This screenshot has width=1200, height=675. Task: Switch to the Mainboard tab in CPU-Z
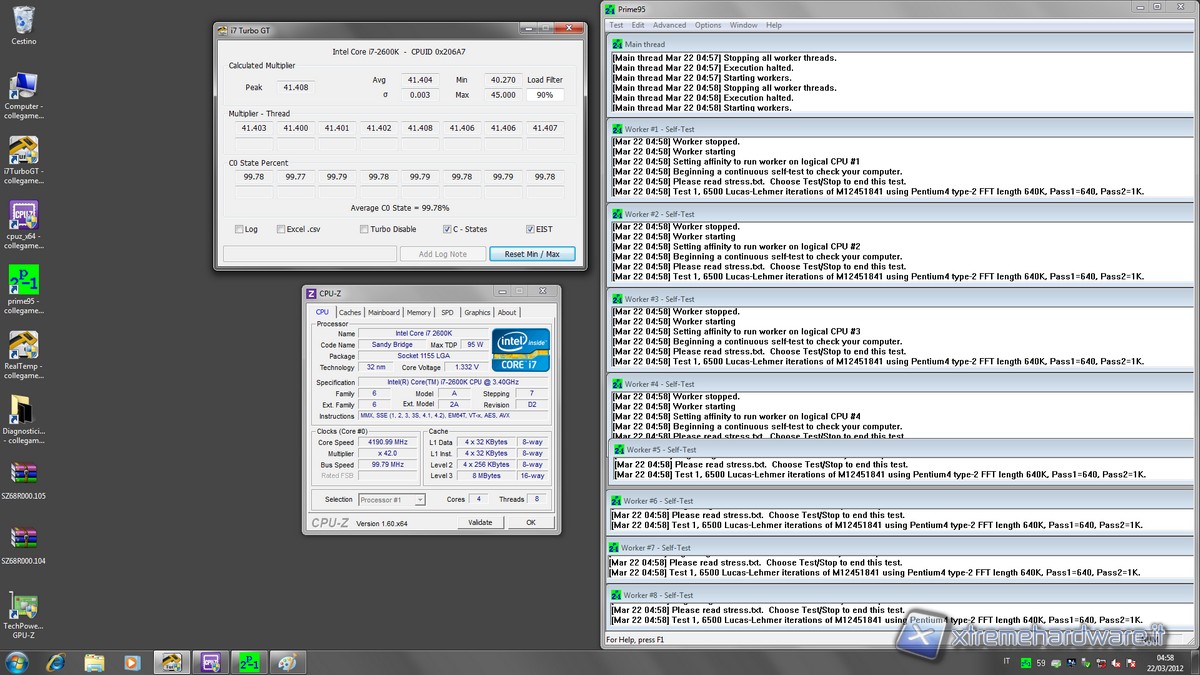tap(383, 312)
